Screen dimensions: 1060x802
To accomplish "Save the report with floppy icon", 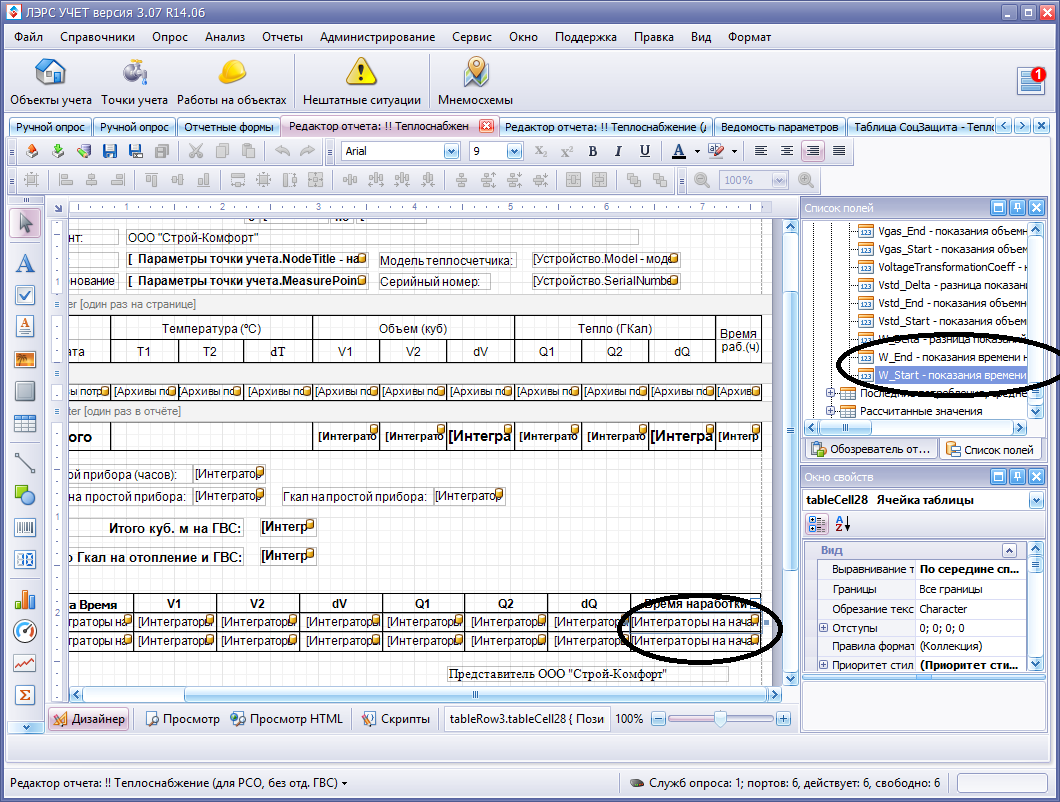I will coord(110,151).
